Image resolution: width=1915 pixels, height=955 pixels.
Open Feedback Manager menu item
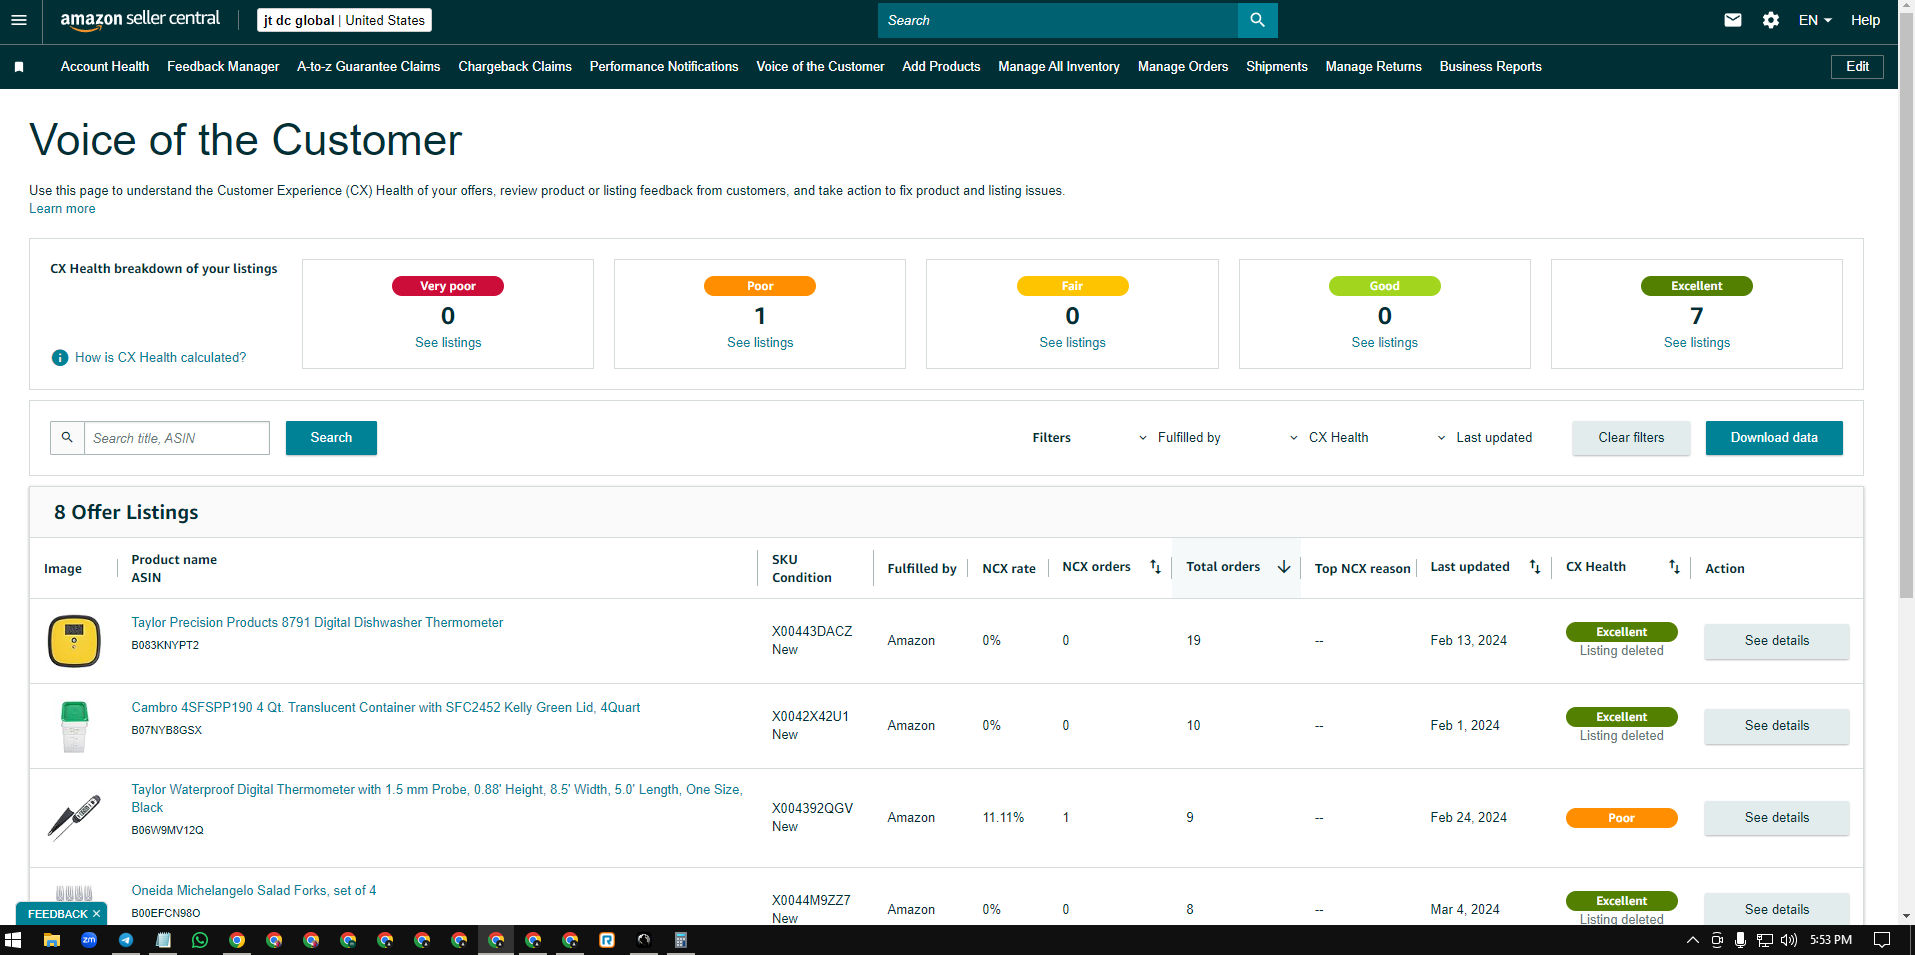click(223, 67)
